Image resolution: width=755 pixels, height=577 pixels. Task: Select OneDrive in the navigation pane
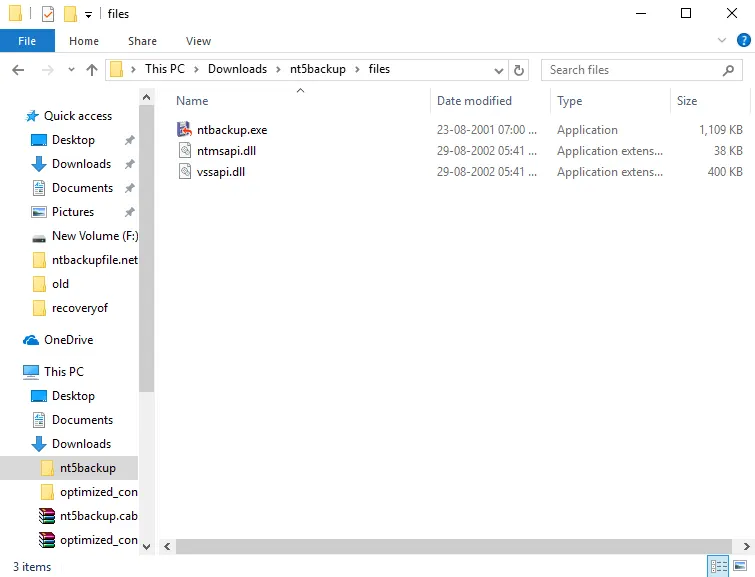(x=68, y=340)
